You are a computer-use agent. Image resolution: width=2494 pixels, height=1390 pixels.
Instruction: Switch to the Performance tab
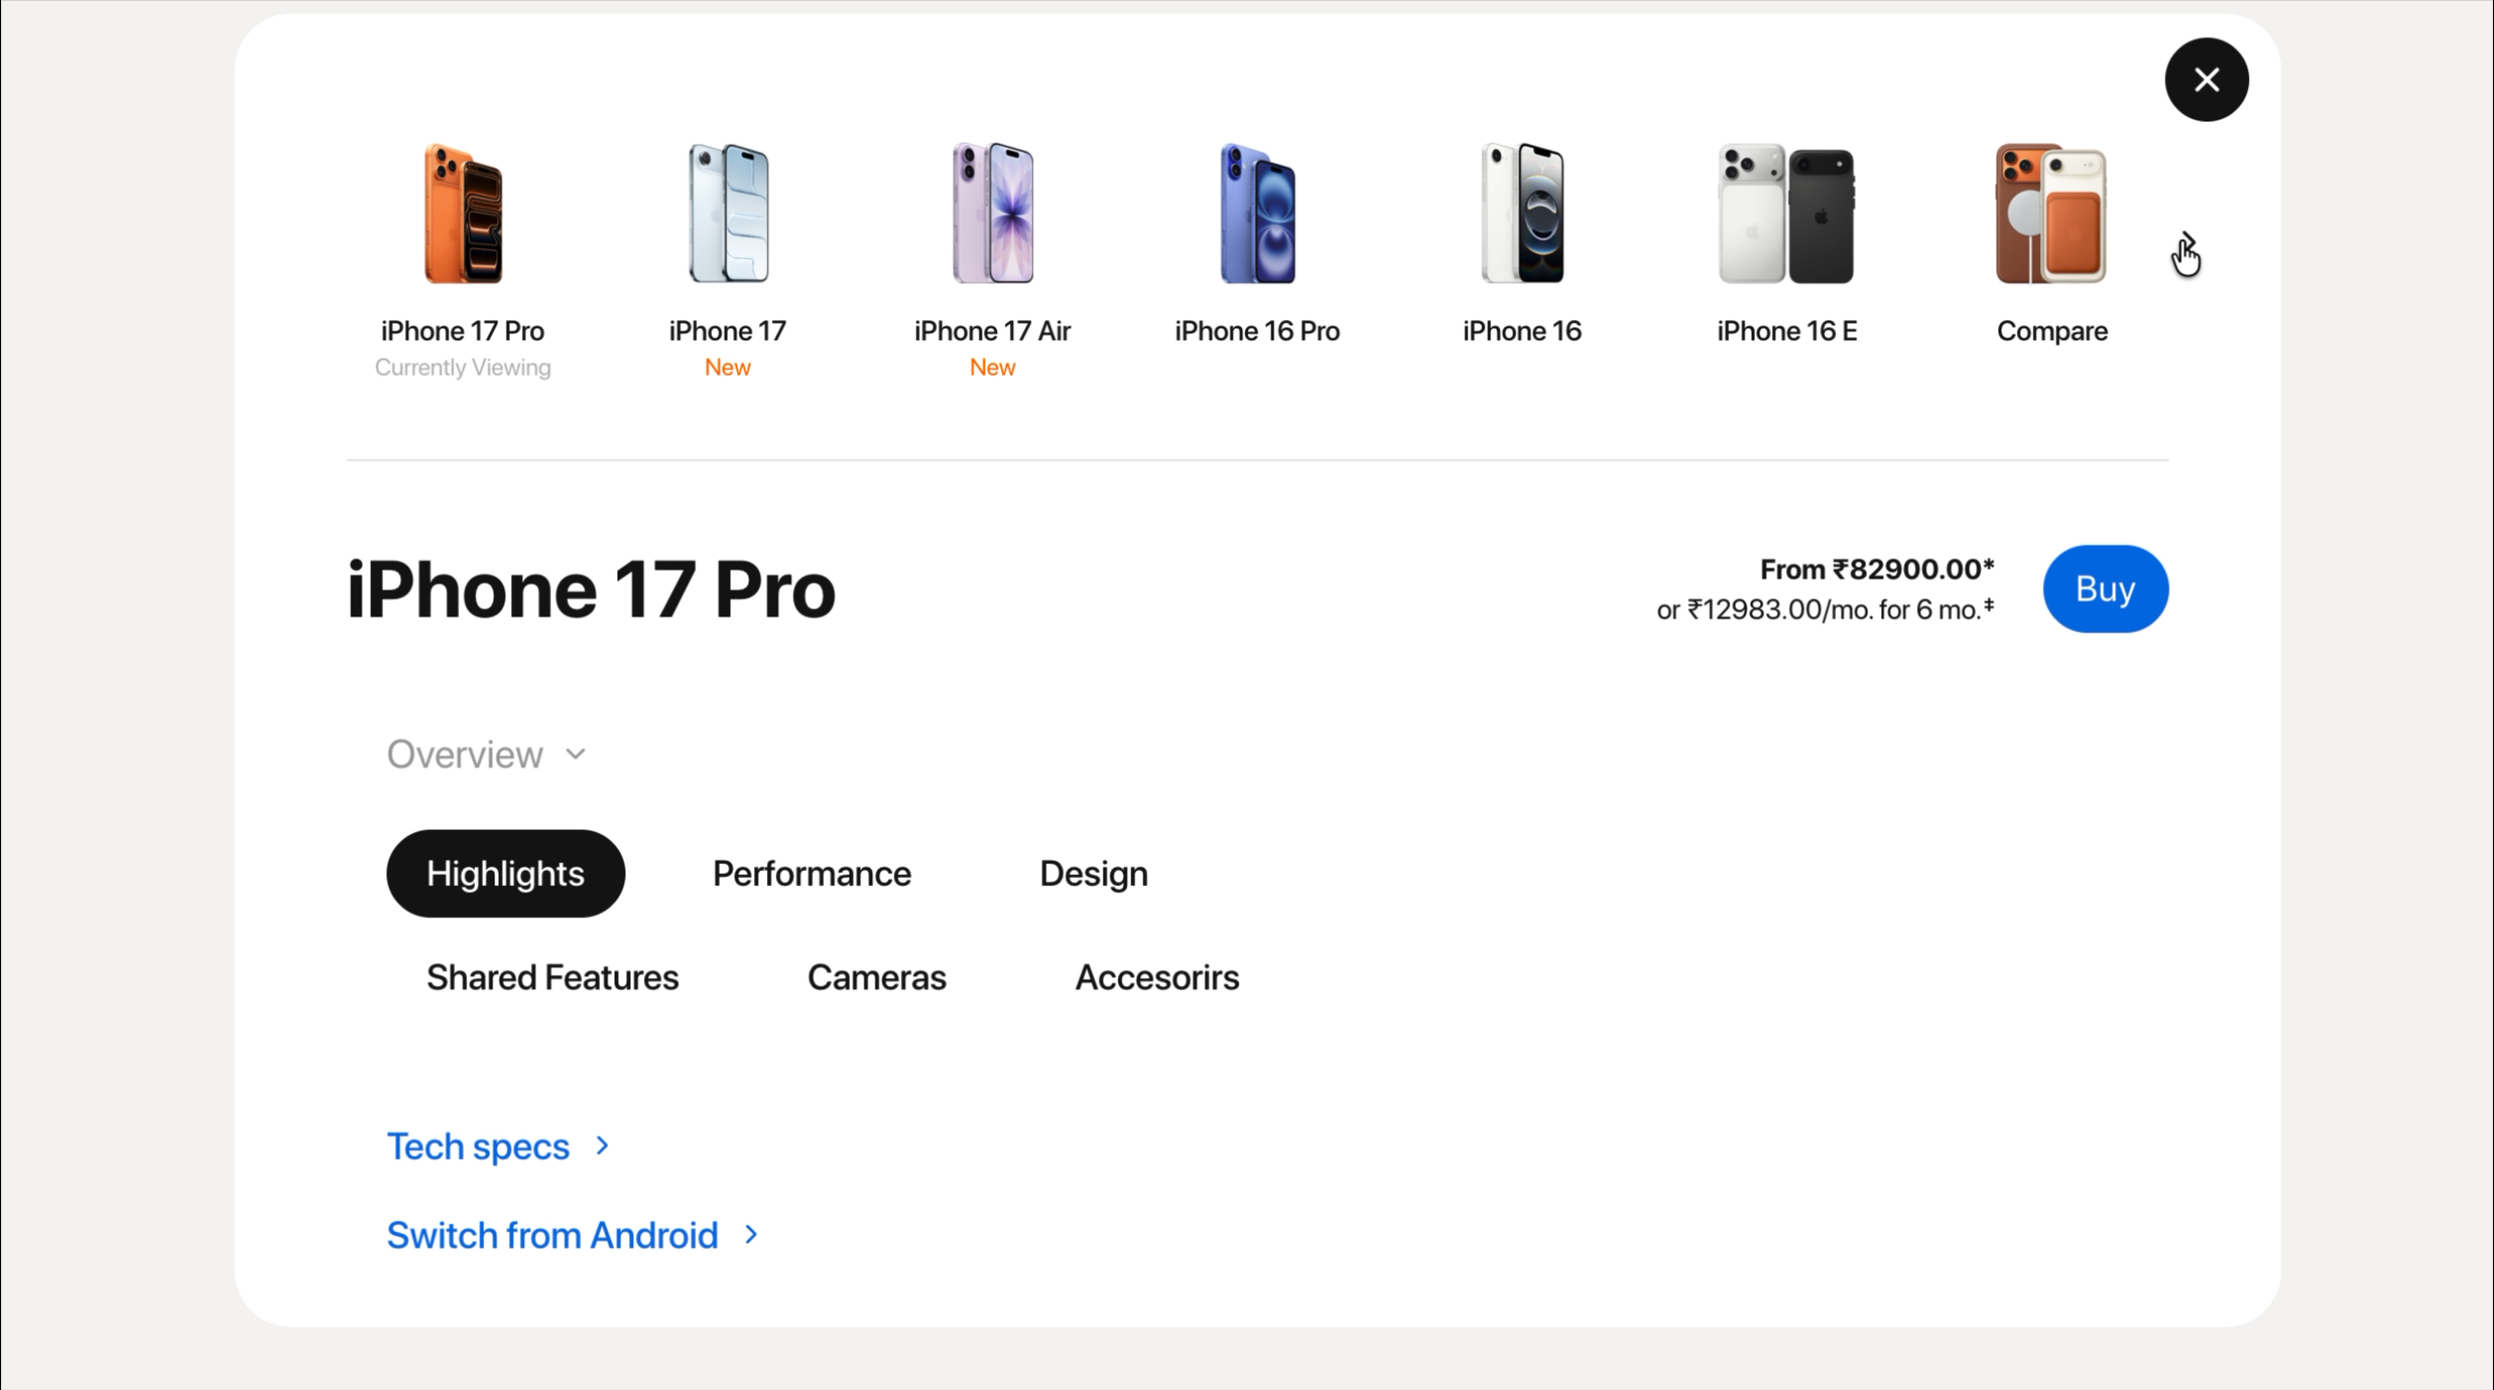(x=811, y=874)
